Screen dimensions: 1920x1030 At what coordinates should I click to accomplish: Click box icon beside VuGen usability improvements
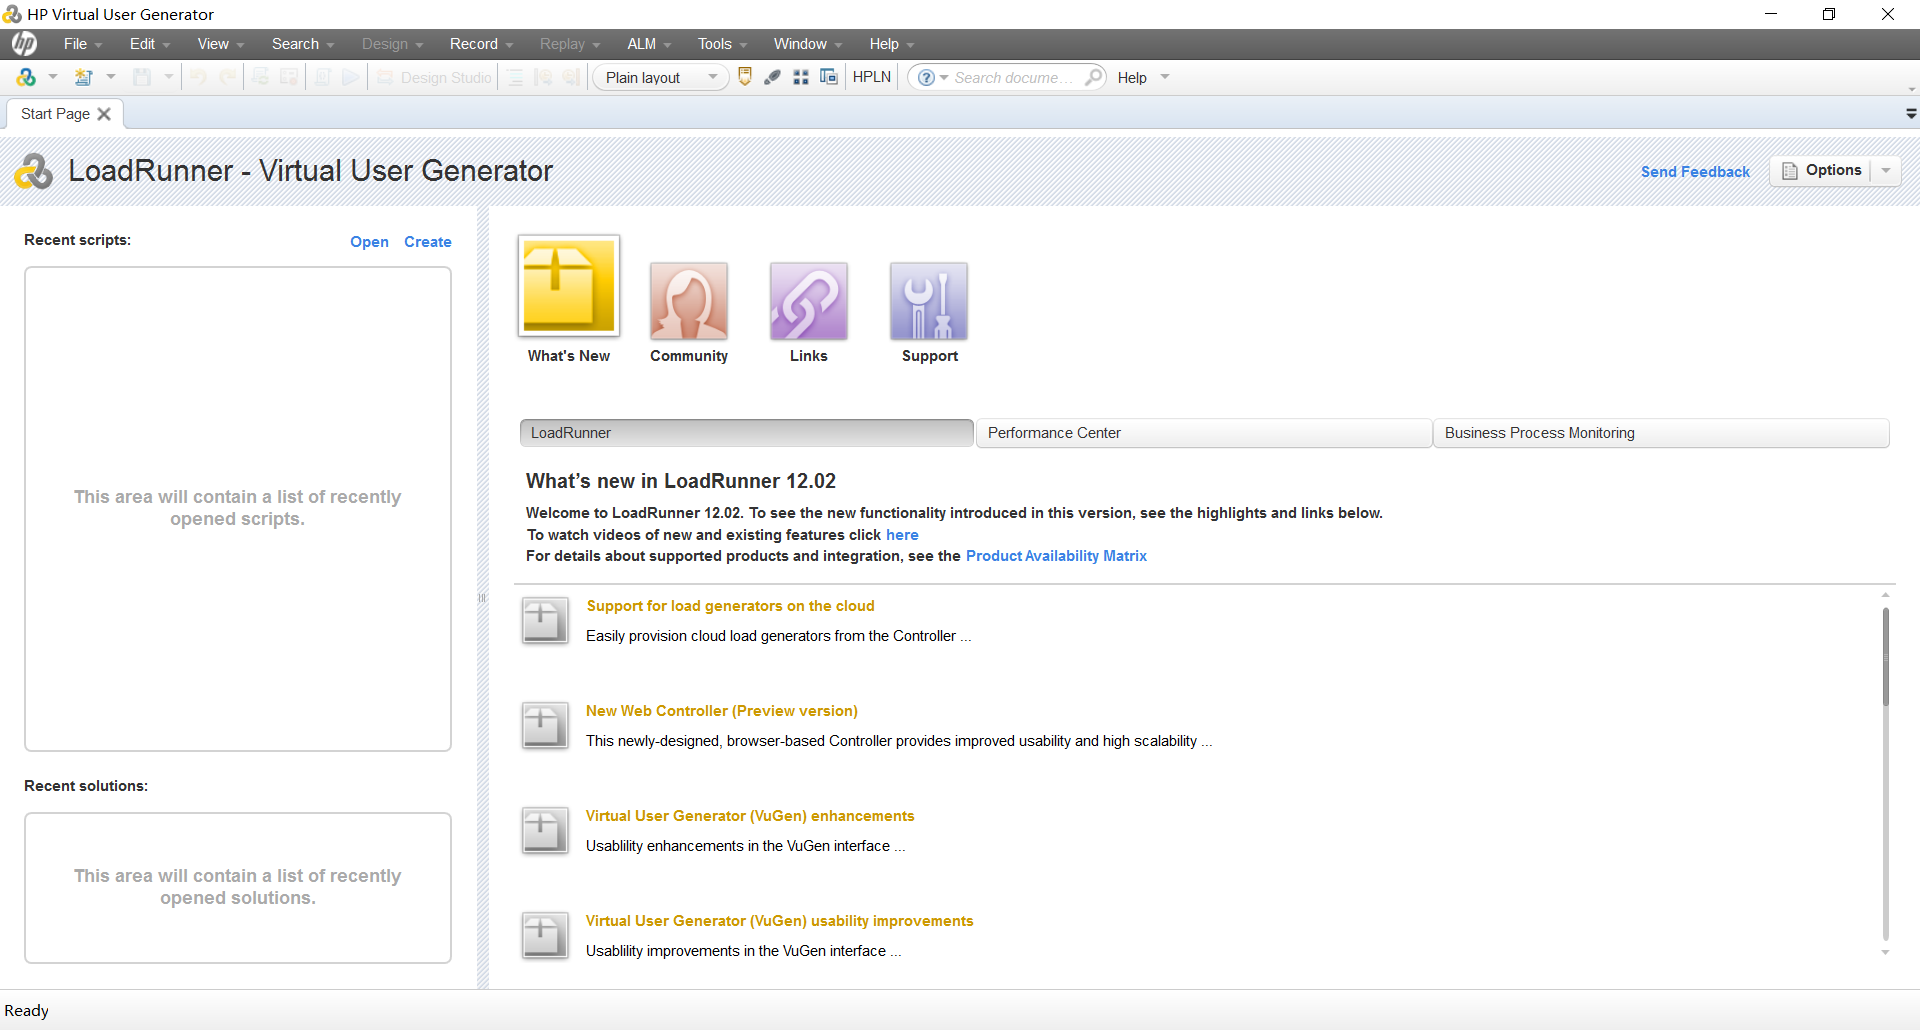pos(545,936)
